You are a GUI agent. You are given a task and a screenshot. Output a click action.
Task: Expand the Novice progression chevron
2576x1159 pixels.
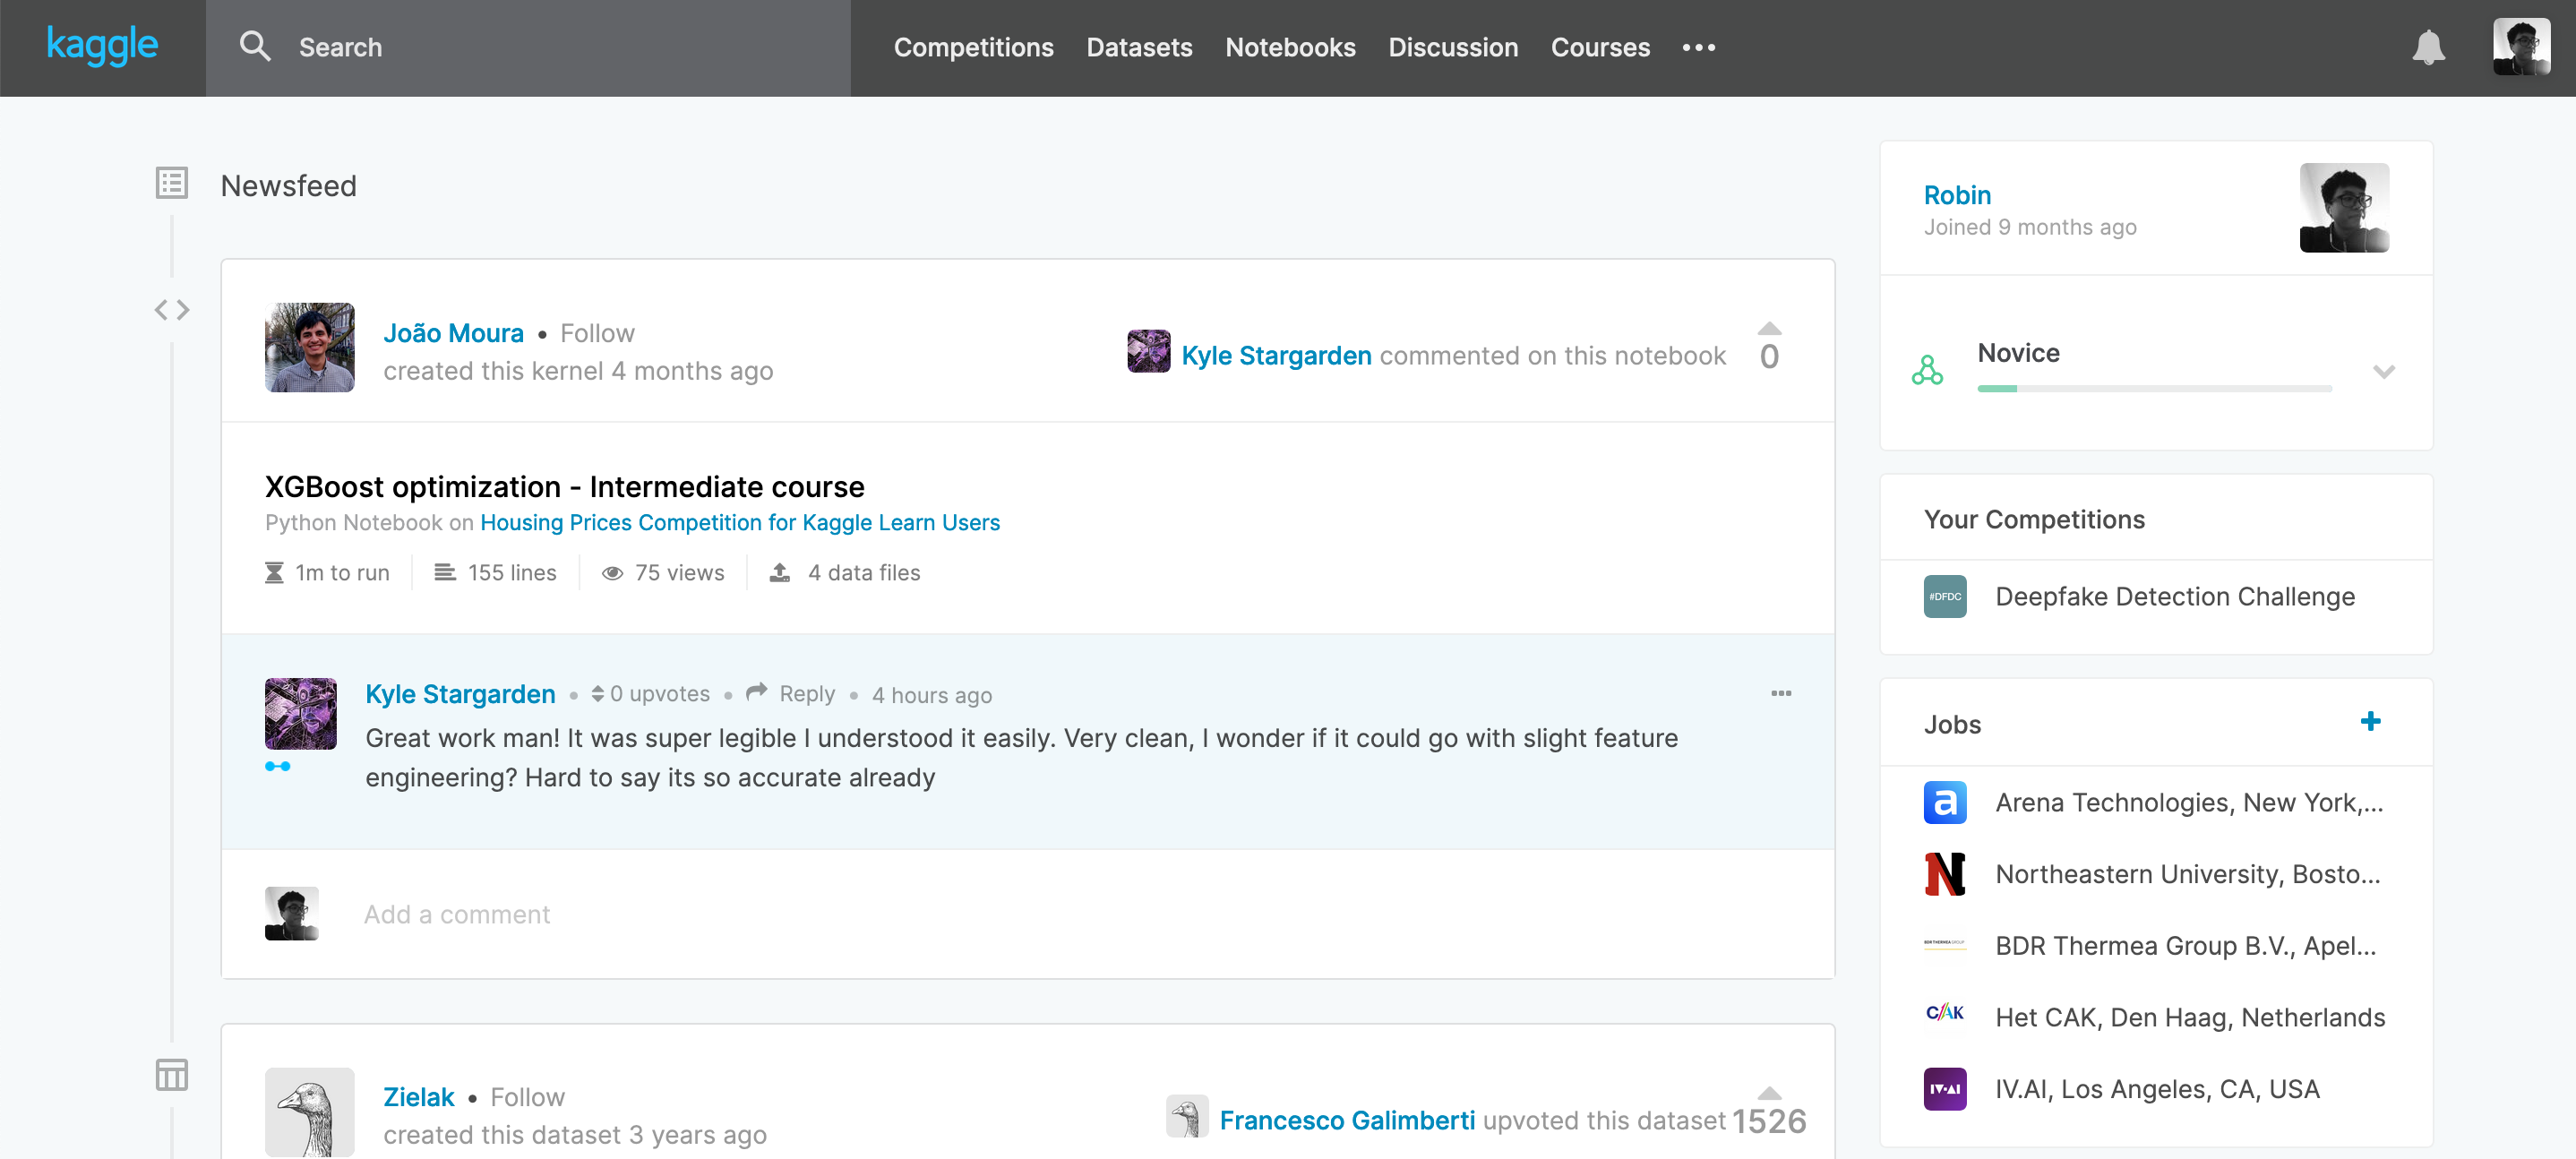(2383, 372)
